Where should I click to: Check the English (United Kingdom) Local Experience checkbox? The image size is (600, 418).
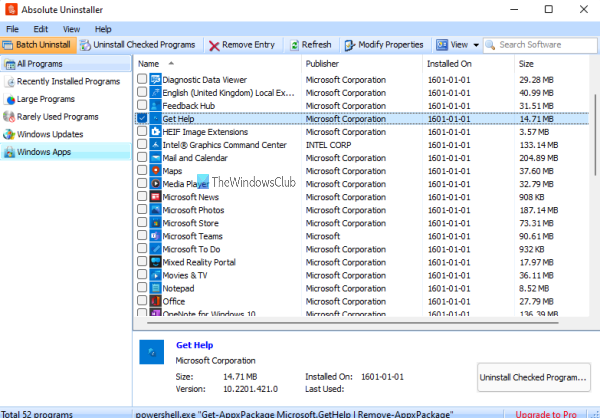tap(142, 92)
